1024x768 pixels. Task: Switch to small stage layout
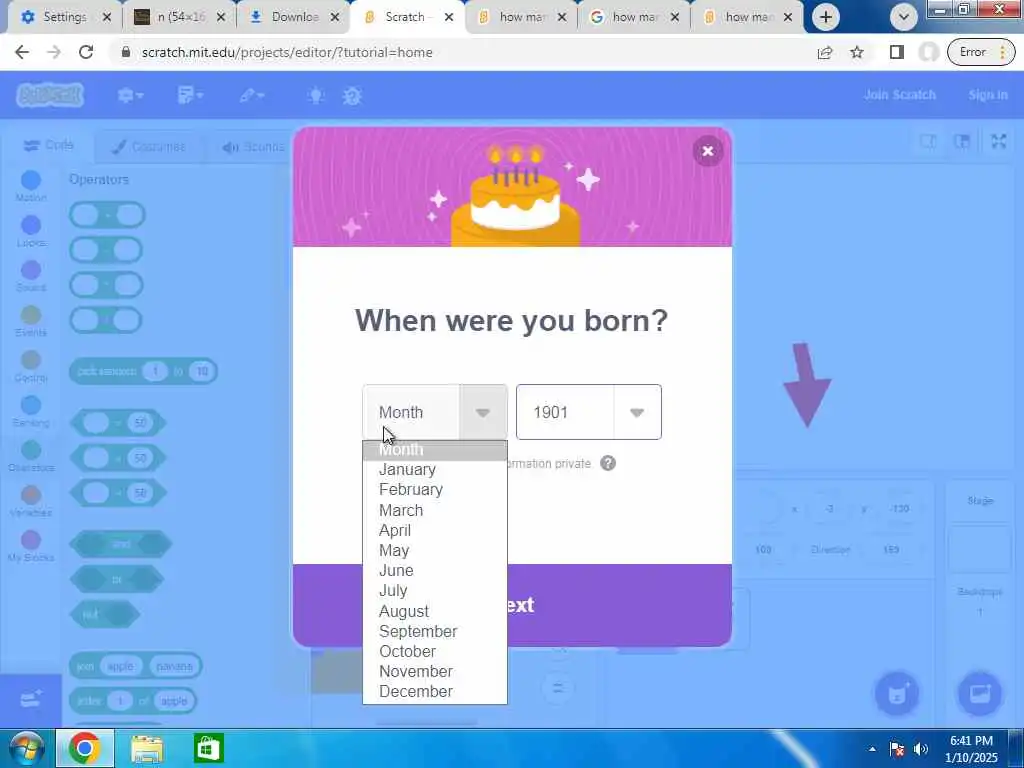(928, 141)
